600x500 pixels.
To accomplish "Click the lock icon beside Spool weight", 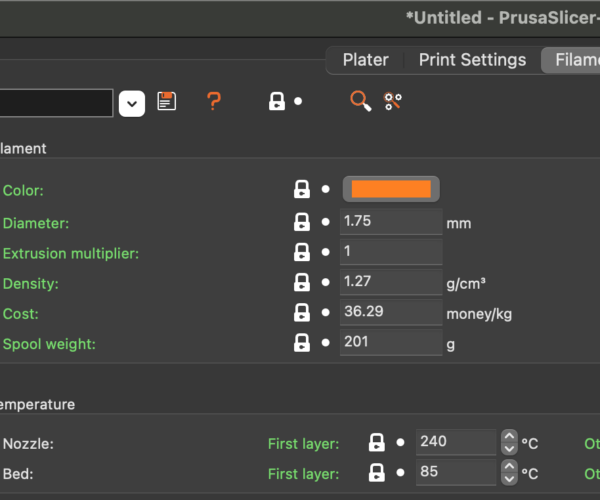I will (301, 343).
